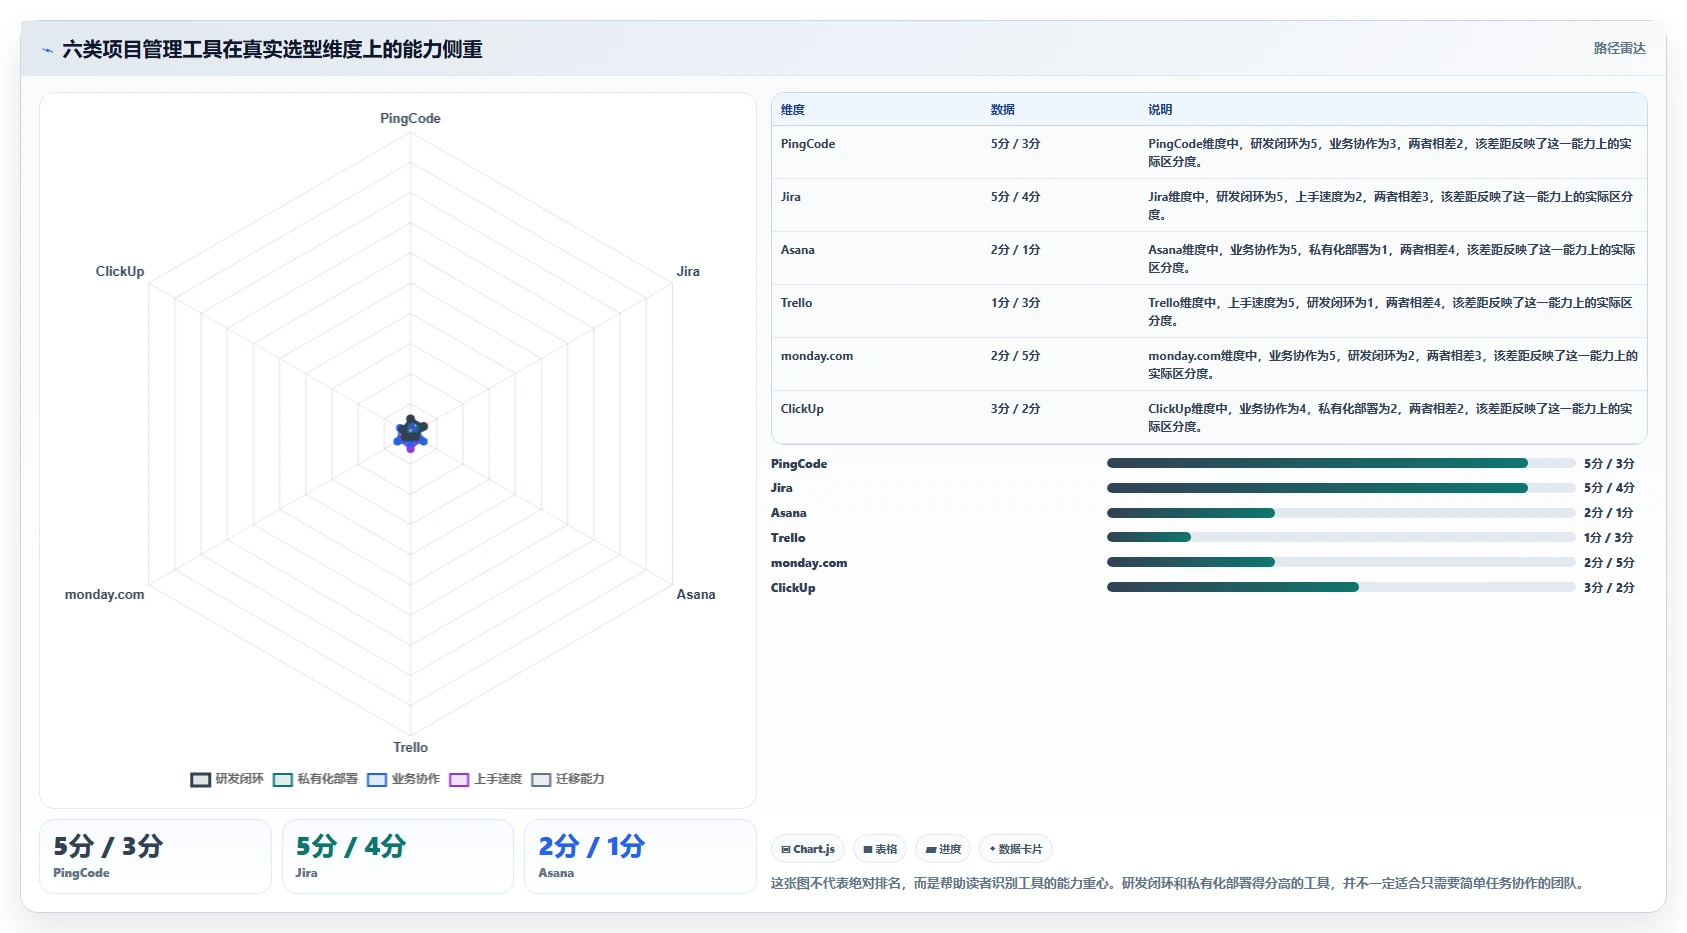Toggle the 迁移能力 legend entry
Image resolution: width=1687 pixels, height=933 pixels.
(567, 779)
